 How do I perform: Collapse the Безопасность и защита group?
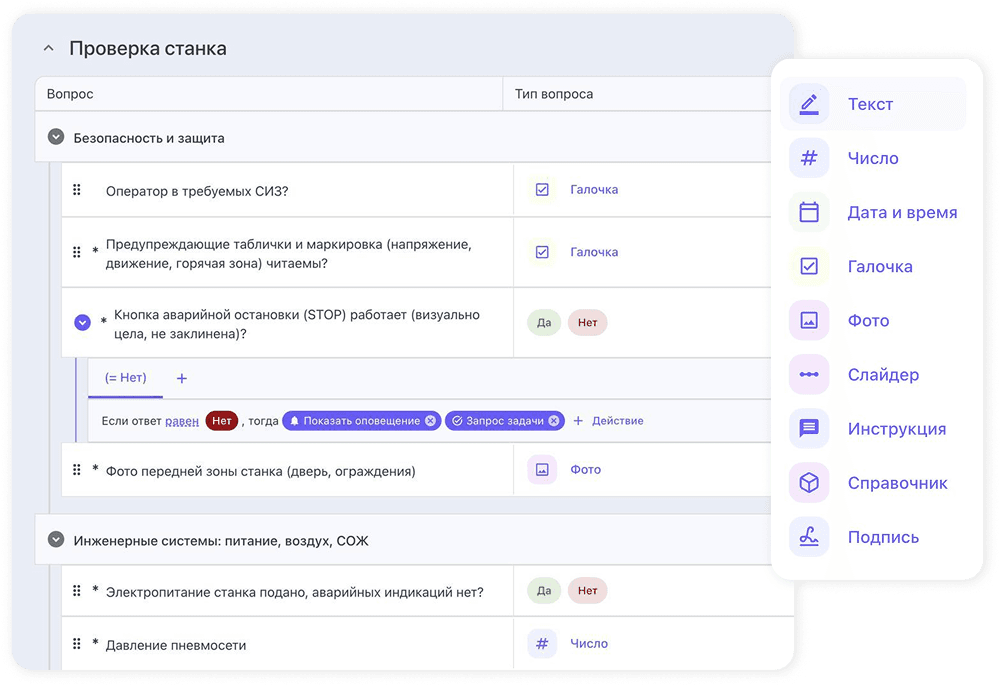[x=56, y=136]
